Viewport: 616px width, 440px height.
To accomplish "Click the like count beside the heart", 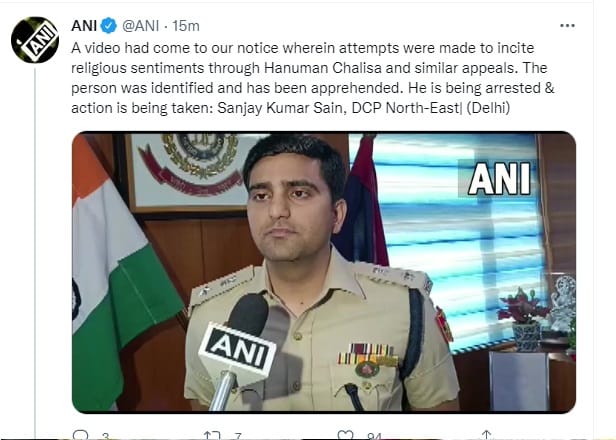I will [375, 435].
